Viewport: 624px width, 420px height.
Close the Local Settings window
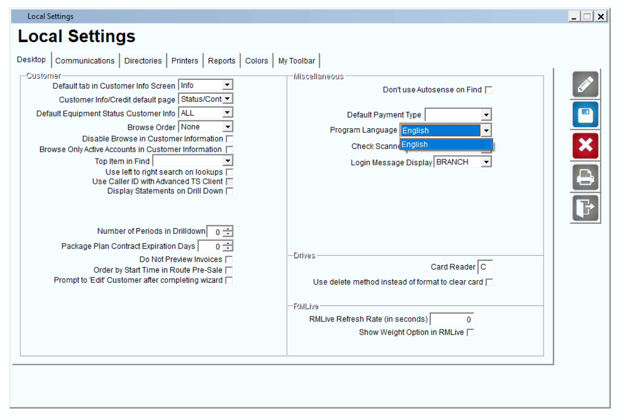coord(601,17)
